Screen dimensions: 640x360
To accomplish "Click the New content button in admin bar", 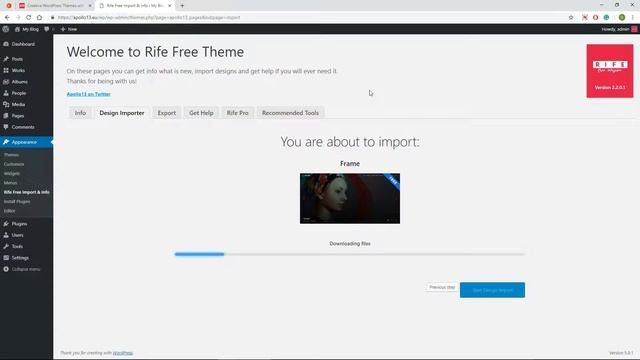I will point(69,29).
